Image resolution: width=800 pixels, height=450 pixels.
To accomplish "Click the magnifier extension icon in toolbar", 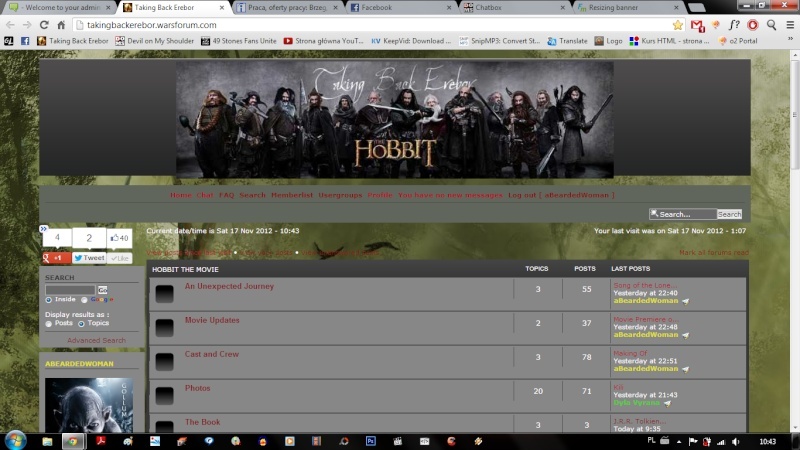I will [771, 25].
